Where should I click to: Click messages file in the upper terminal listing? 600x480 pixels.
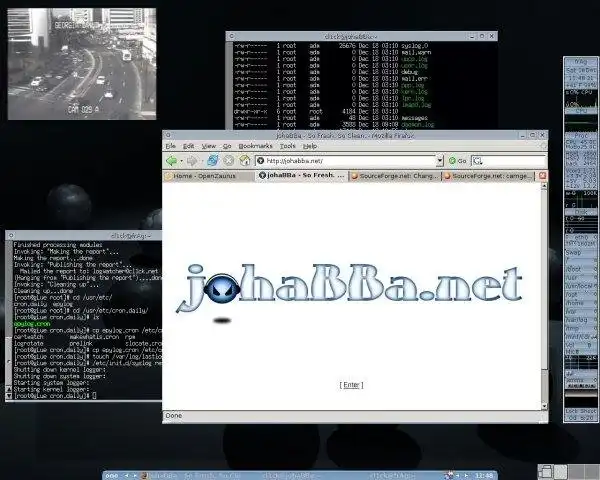[414, 118]
